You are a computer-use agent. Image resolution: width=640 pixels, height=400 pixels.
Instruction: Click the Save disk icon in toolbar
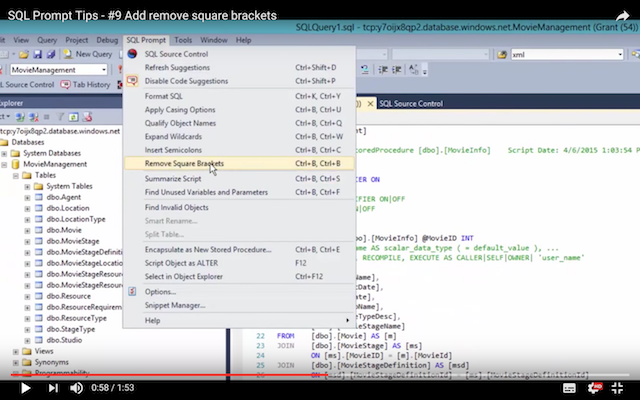click(x=38, y=54)
